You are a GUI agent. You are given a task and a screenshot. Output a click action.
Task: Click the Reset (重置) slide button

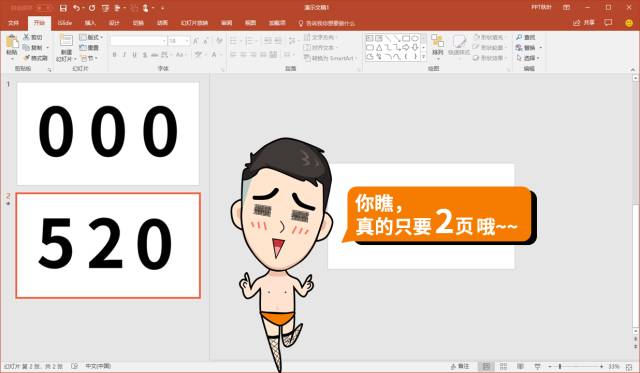click(89, 47)
